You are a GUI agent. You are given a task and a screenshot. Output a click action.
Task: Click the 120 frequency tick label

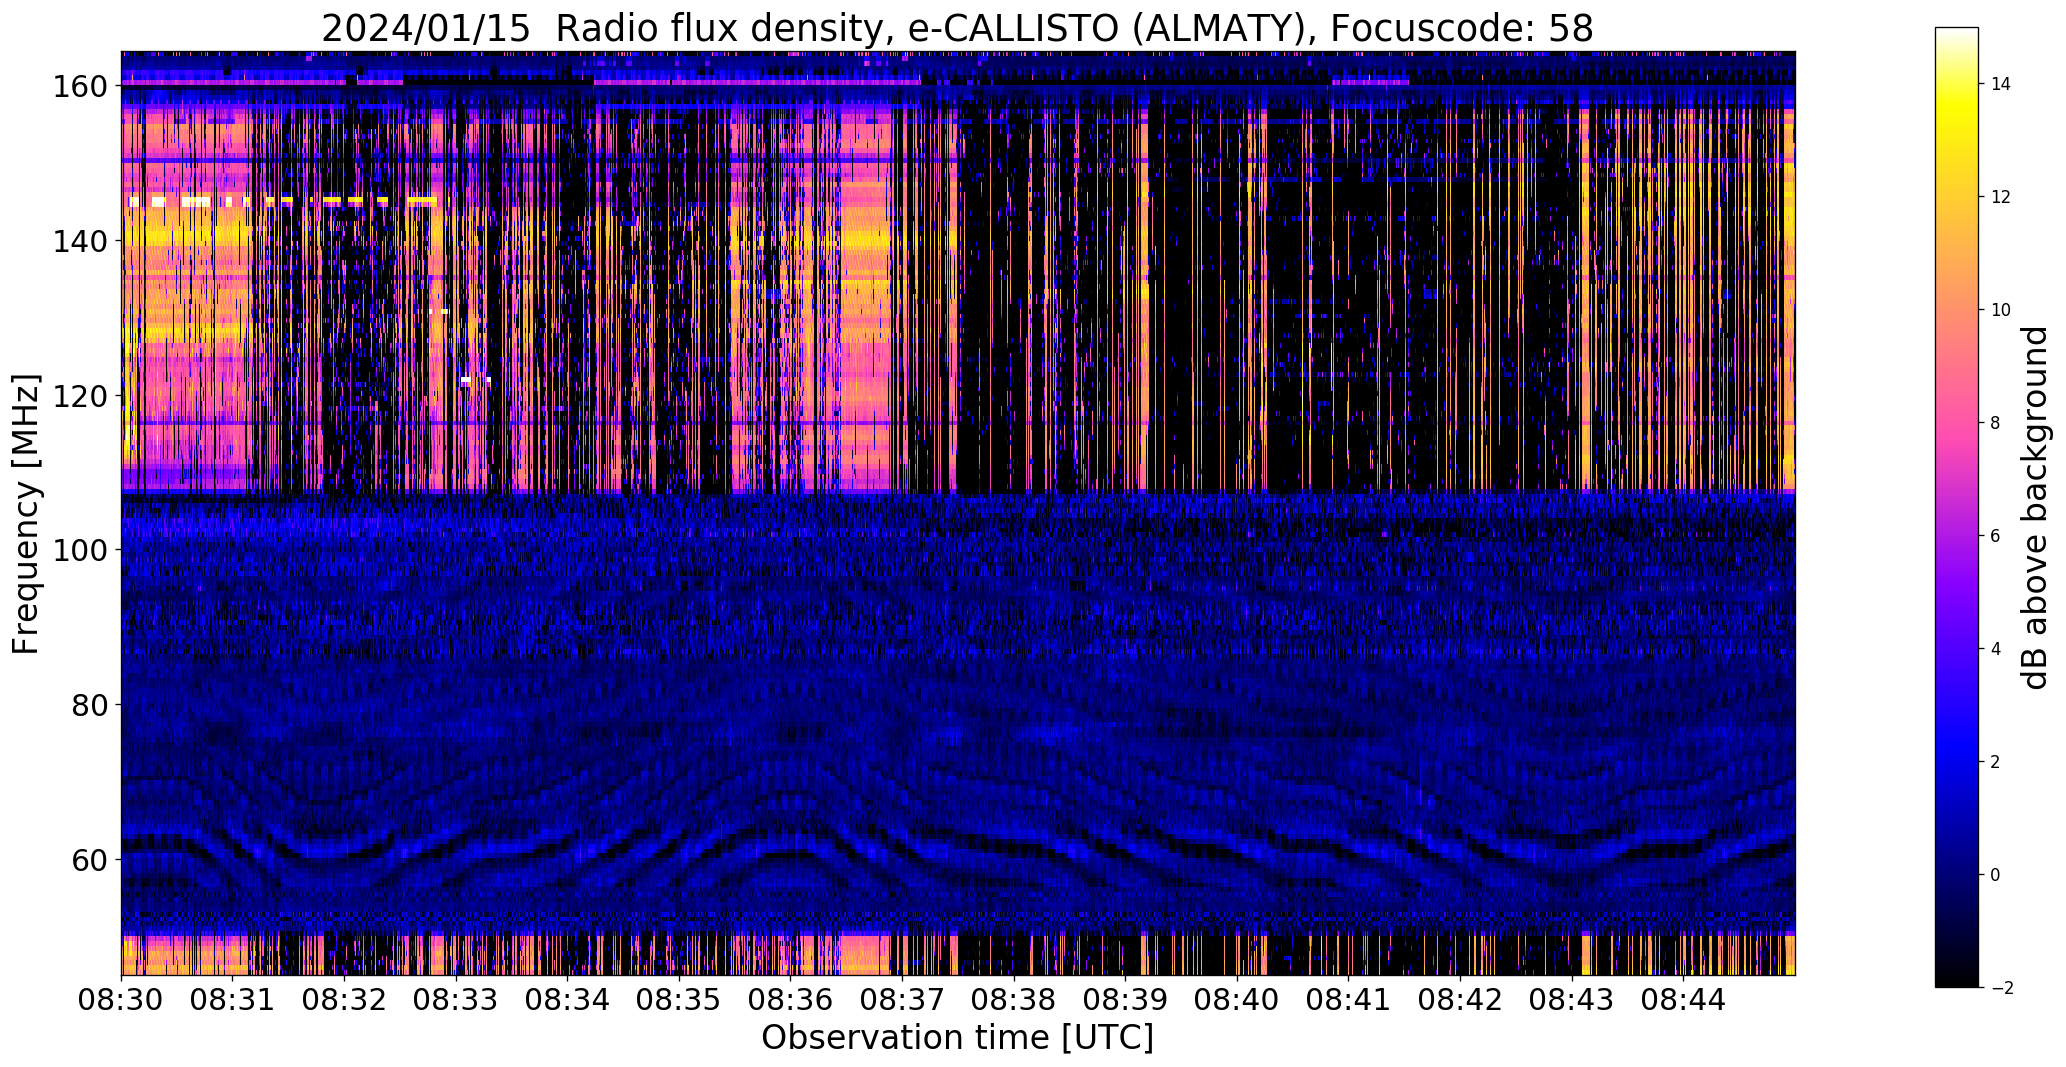(x=80, y=396)
